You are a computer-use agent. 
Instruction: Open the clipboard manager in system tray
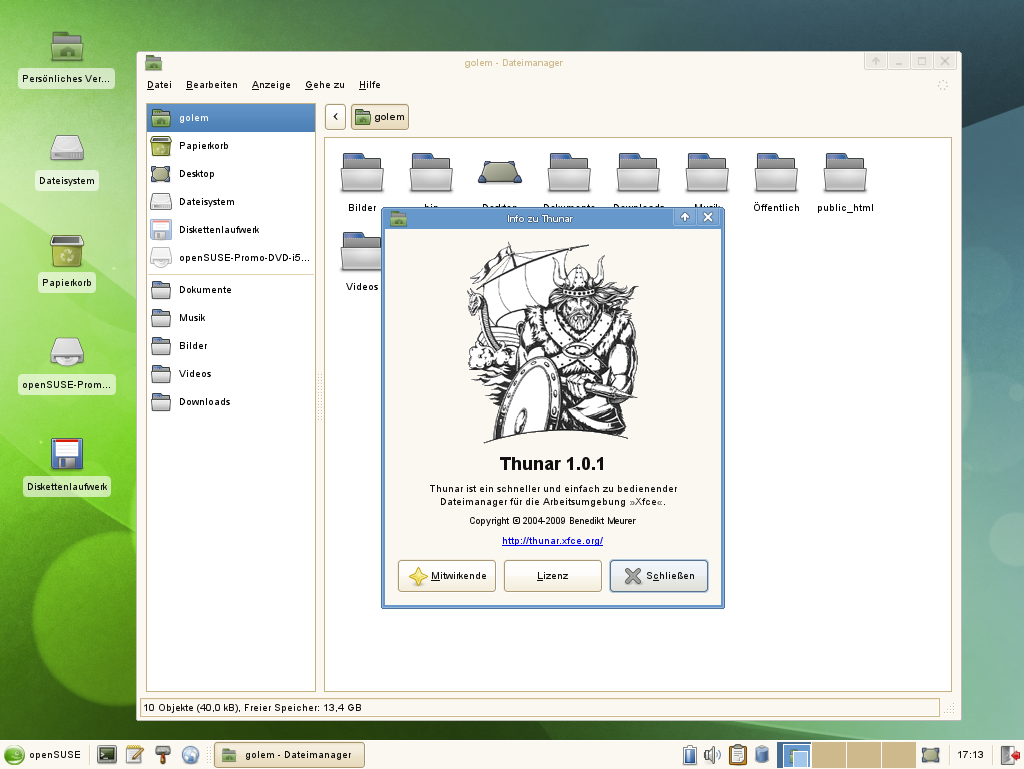coord(737,755)
